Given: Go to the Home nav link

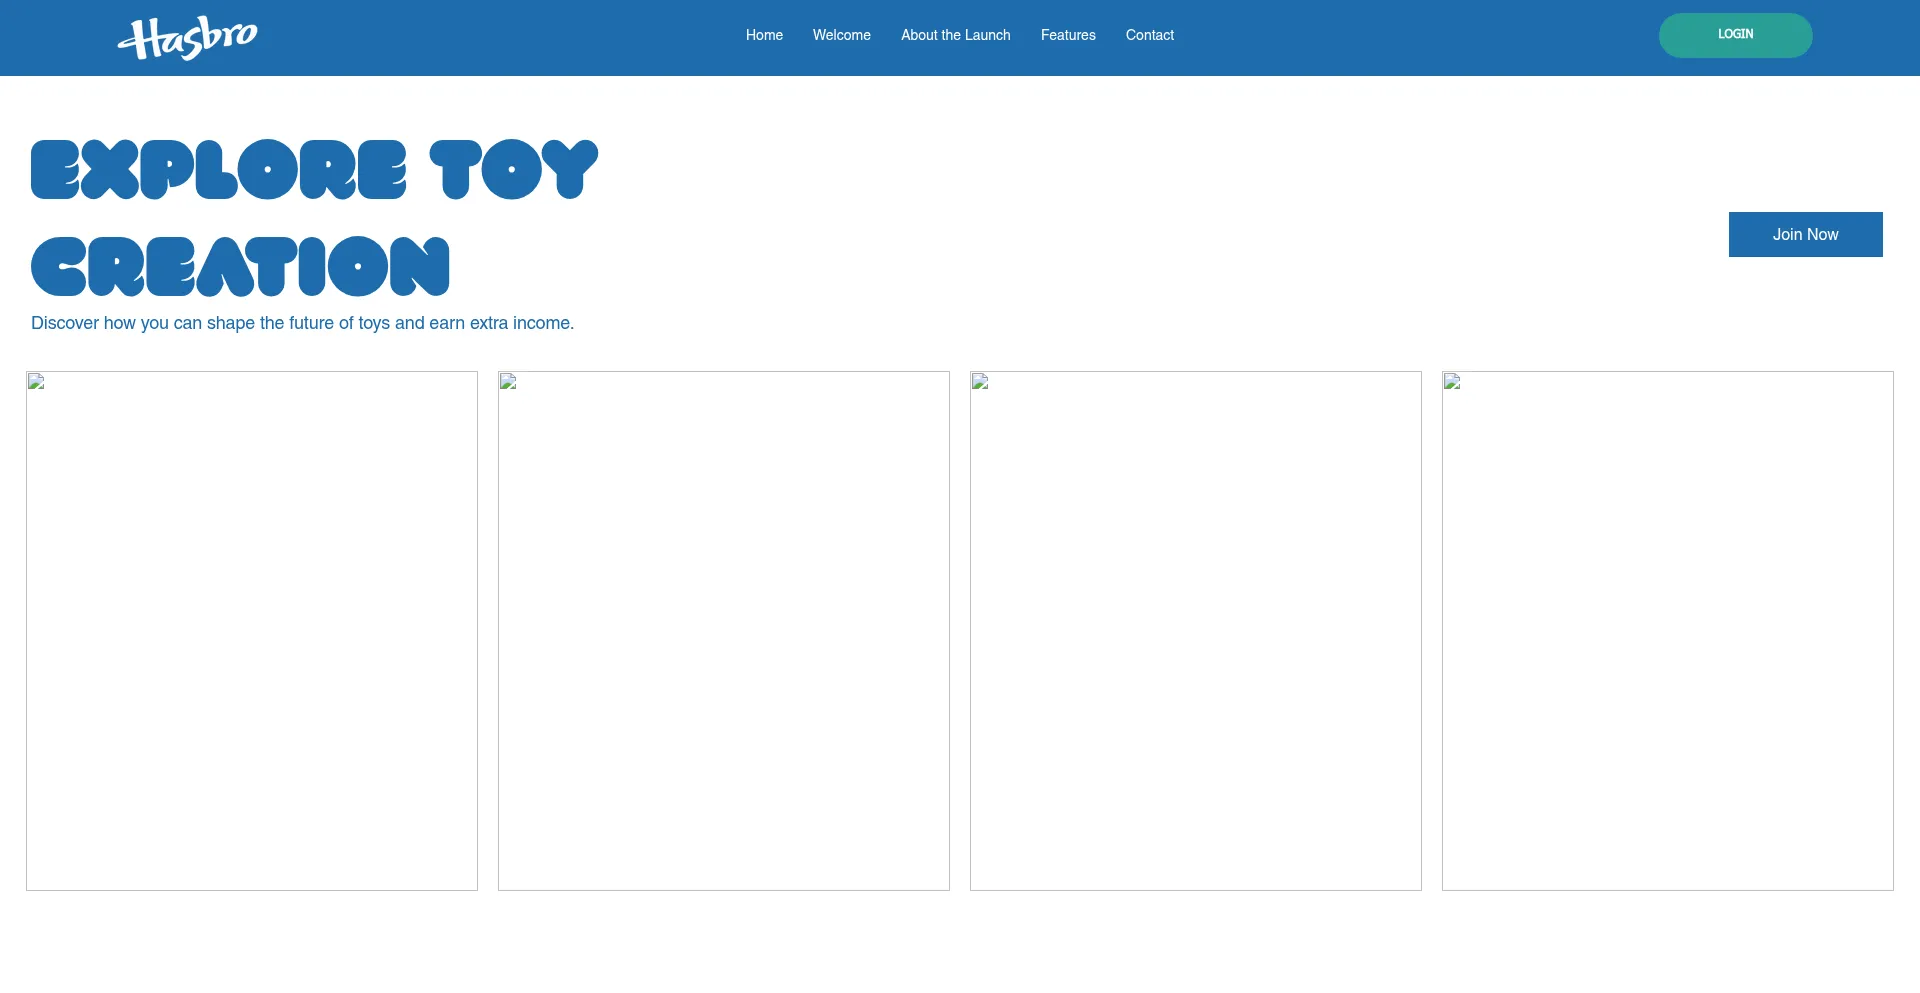Looking at the screenshot, I should (x=764, y=35).
